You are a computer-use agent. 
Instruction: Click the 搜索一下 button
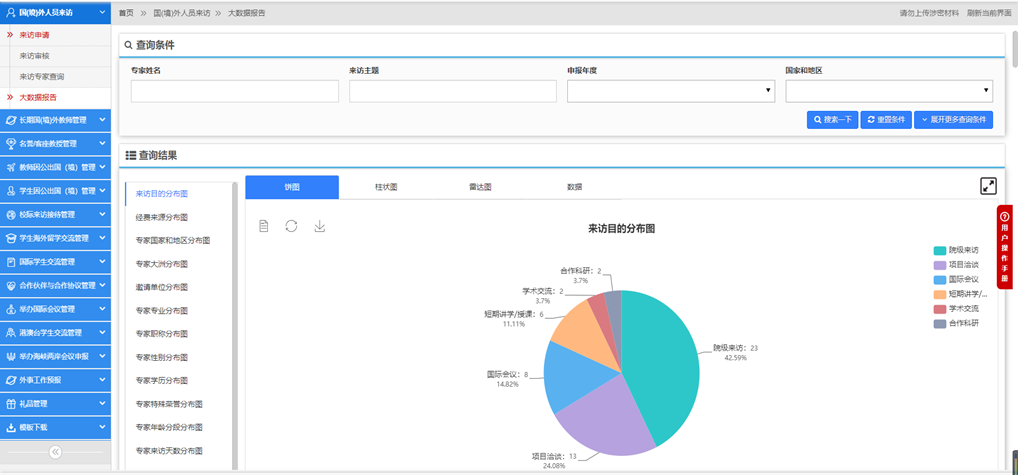[x=831, y=119]
